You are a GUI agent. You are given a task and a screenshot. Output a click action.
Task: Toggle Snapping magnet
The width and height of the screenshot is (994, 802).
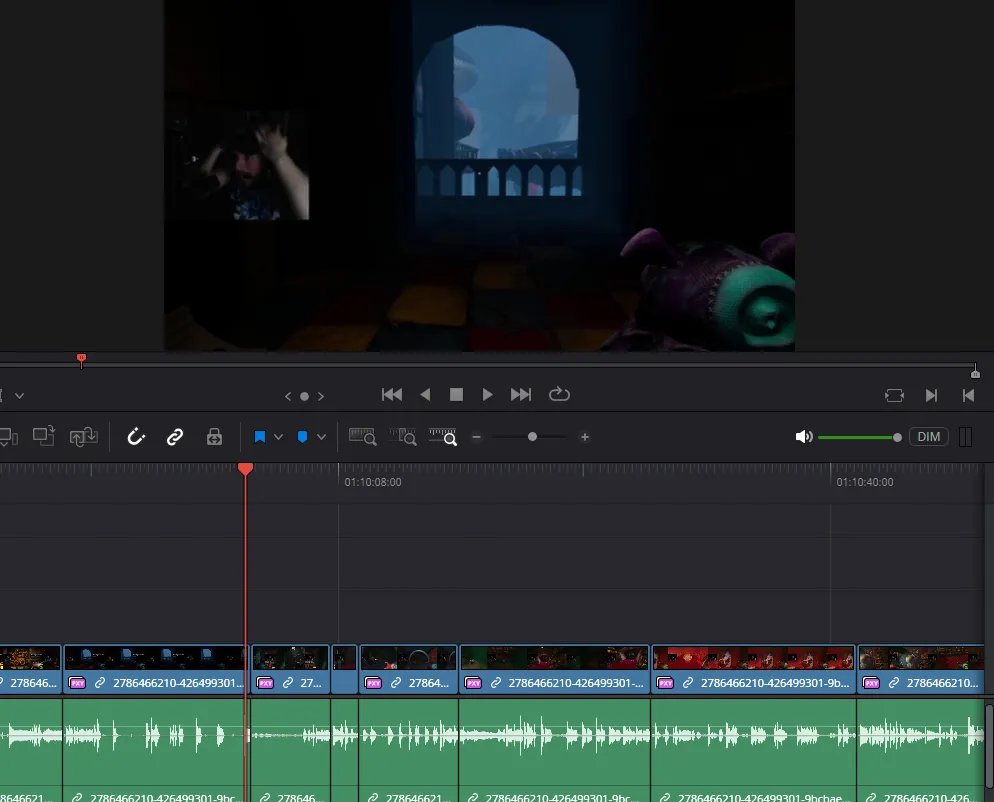(x=136, y=437)
